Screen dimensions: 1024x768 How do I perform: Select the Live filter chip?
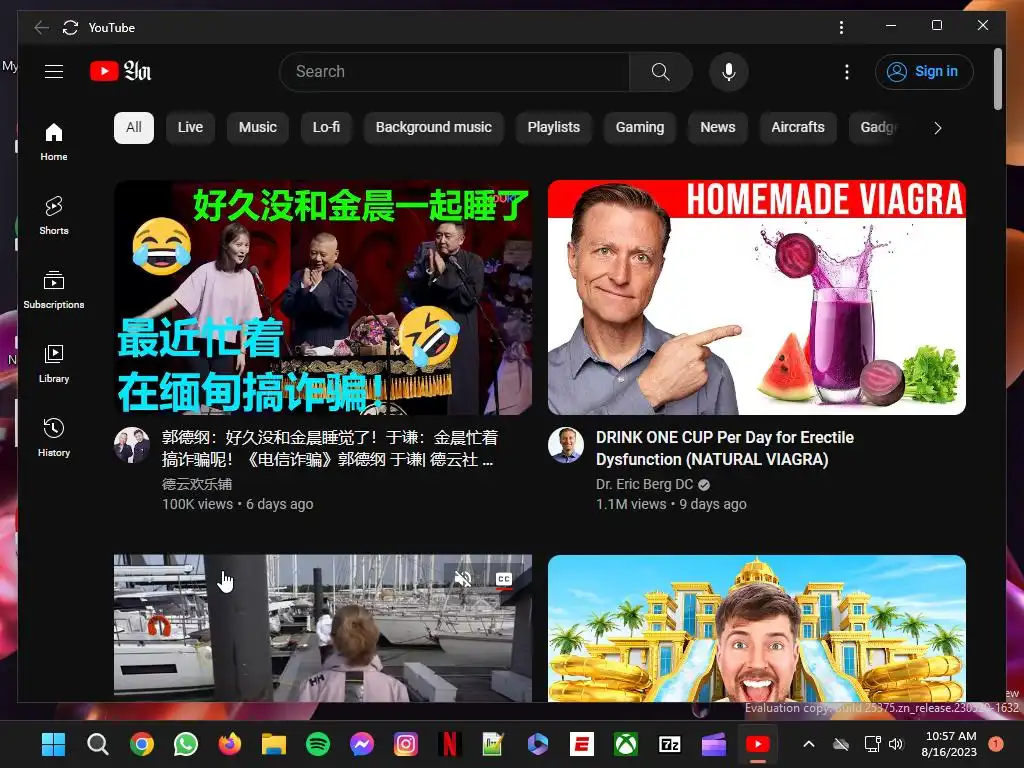point(190,127)
